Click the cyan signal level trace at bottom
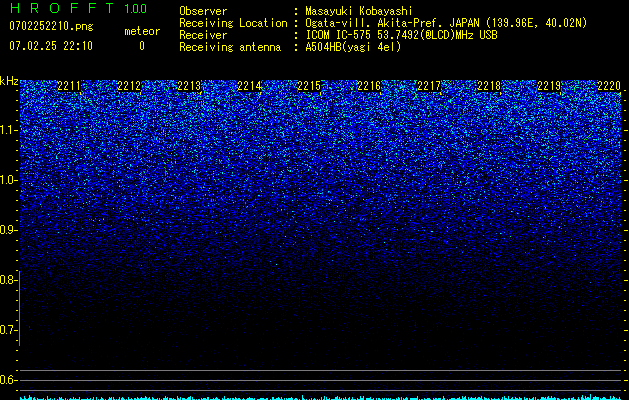 pyautogui.click(x=320, y=398)
